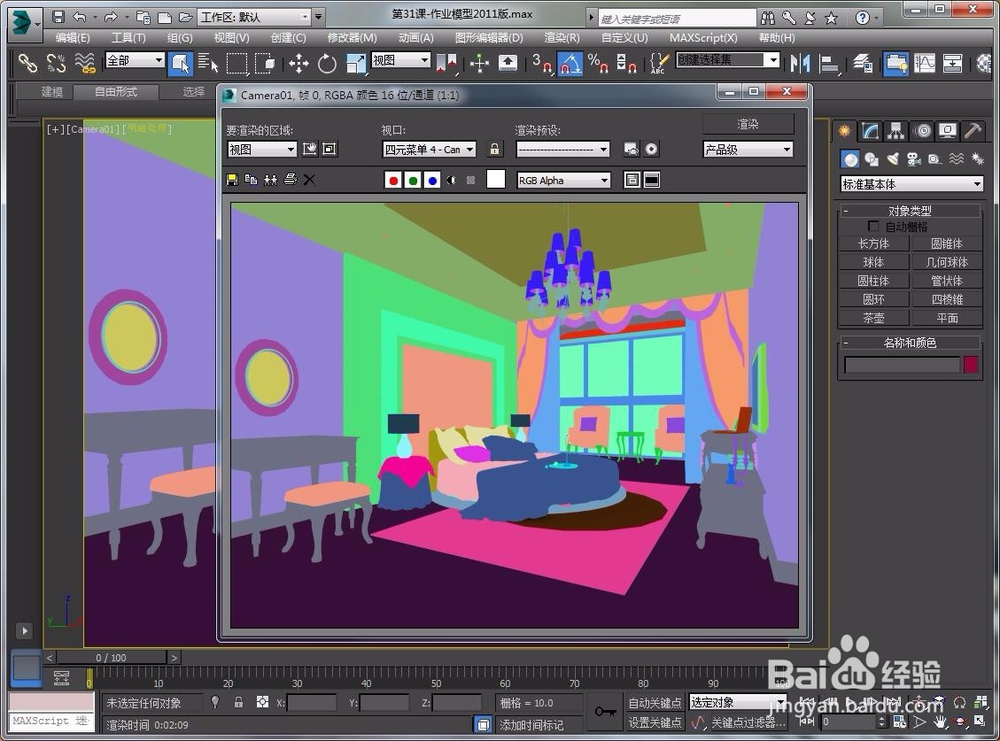This screenshot has height=741, width=1000.
Task: Click the Unlink Selection tool
Action: pos(56,63)
